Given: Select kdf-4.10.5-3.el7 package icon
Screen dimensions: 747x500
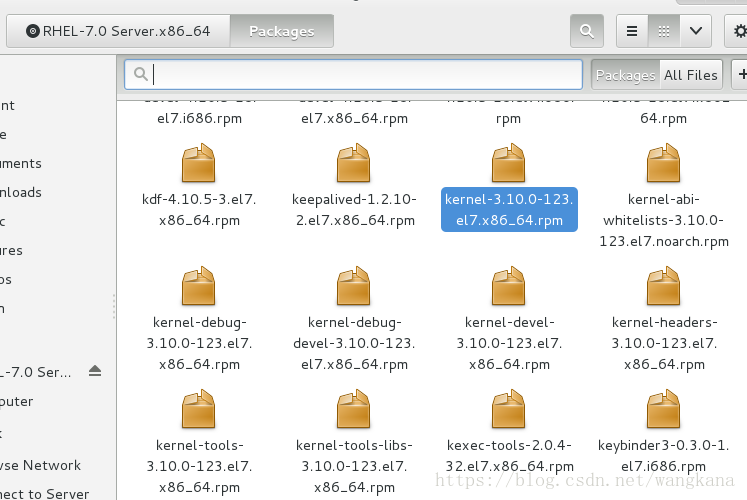Looking at the screenshot, I should 199,163.
